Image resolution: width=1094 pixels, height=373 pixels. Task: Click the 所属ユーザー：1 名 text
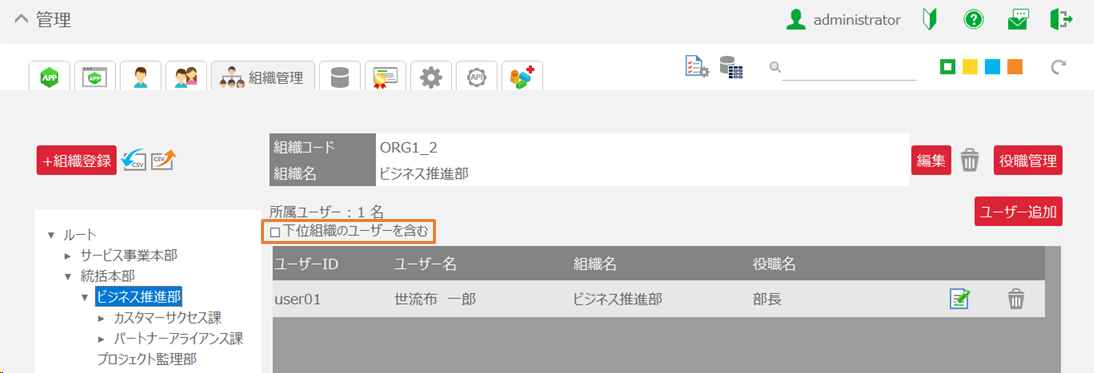click(x=327, y=211)
